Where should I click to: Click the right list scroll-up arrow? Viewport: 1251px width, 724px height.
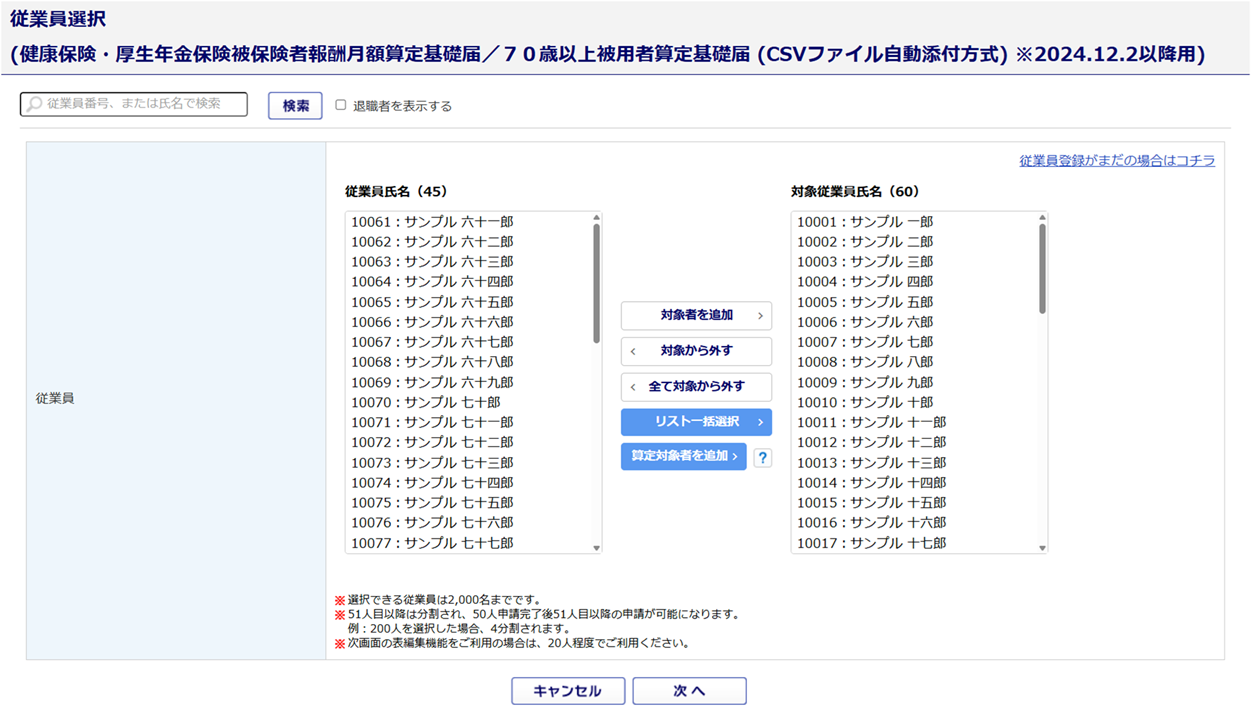[1042, 217]
